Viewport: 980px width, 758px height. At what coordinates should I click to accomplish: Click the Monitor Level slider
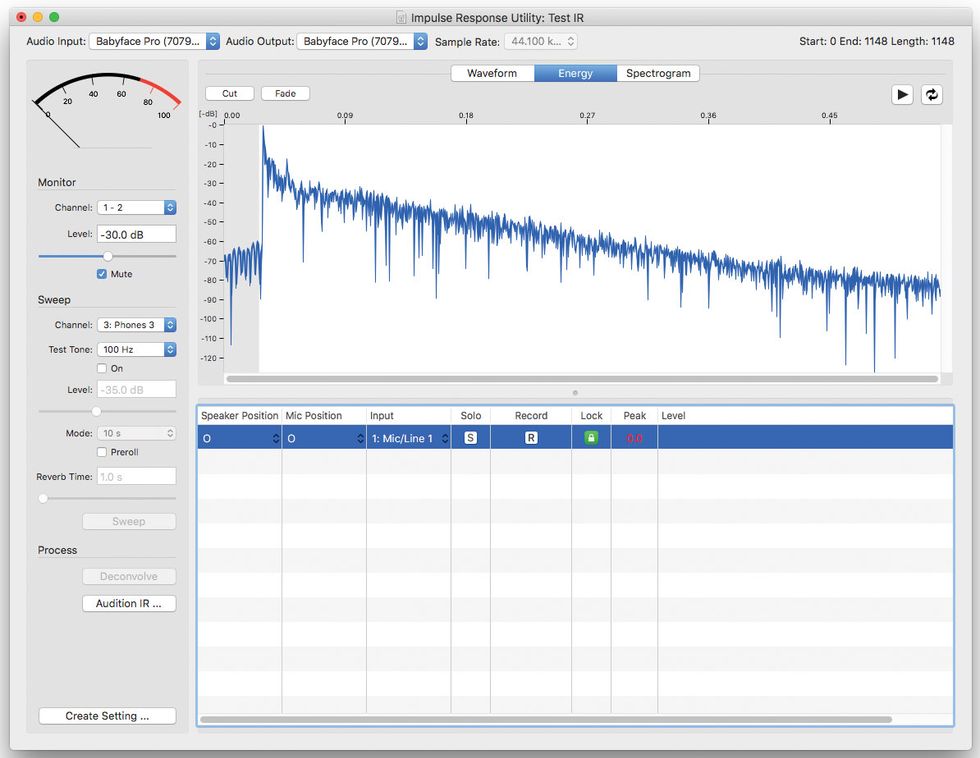(107, 256)
